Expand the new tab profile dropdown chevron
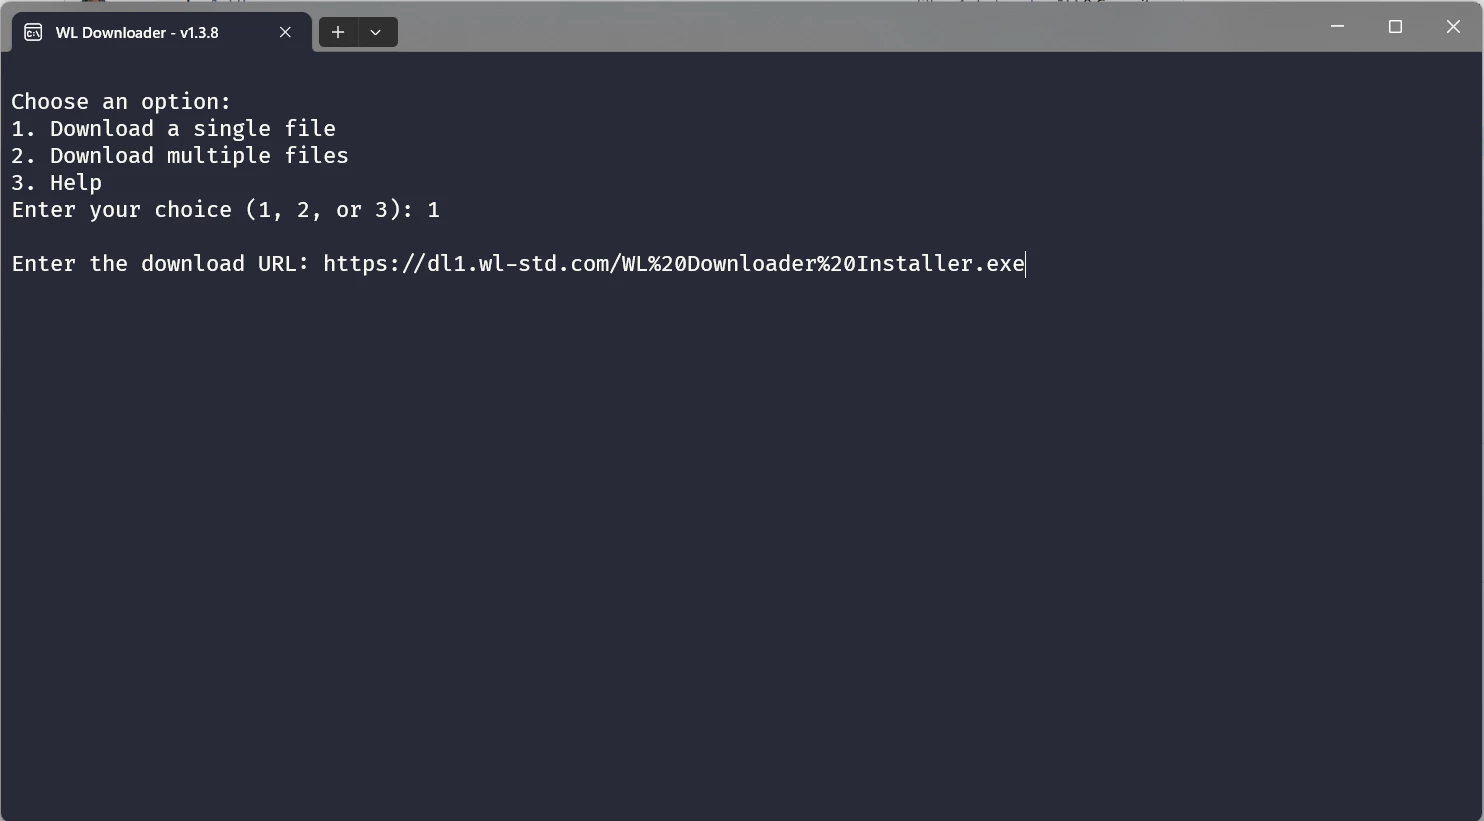 point(376,32)
